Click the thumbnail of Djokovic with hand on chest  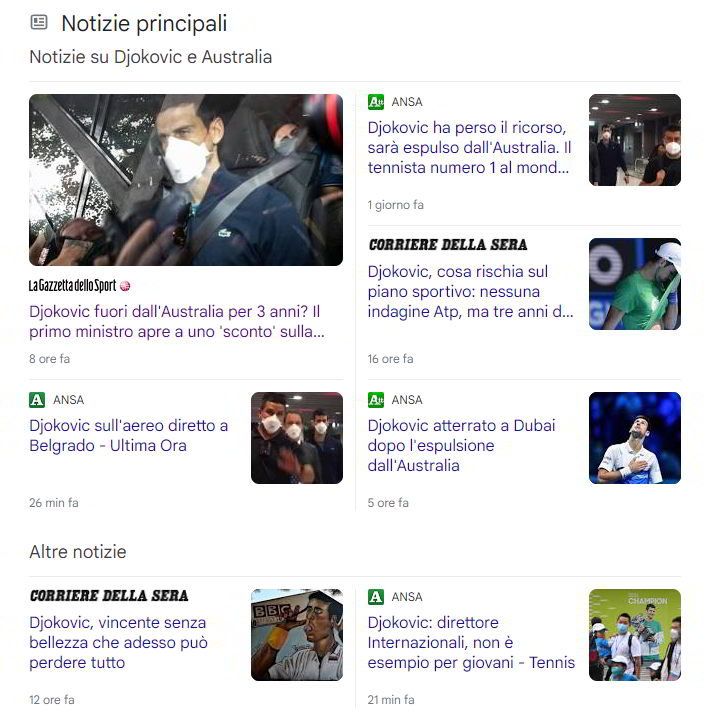[635, 438]
